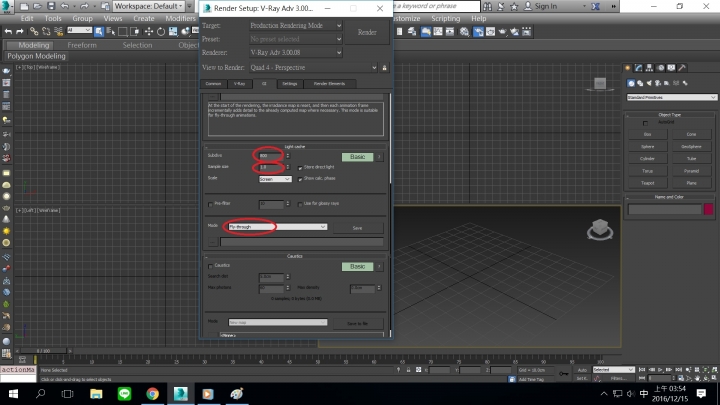Create a Sphere primitive
This screenshot has width=720, height=405.
click(x=647, y=146)
